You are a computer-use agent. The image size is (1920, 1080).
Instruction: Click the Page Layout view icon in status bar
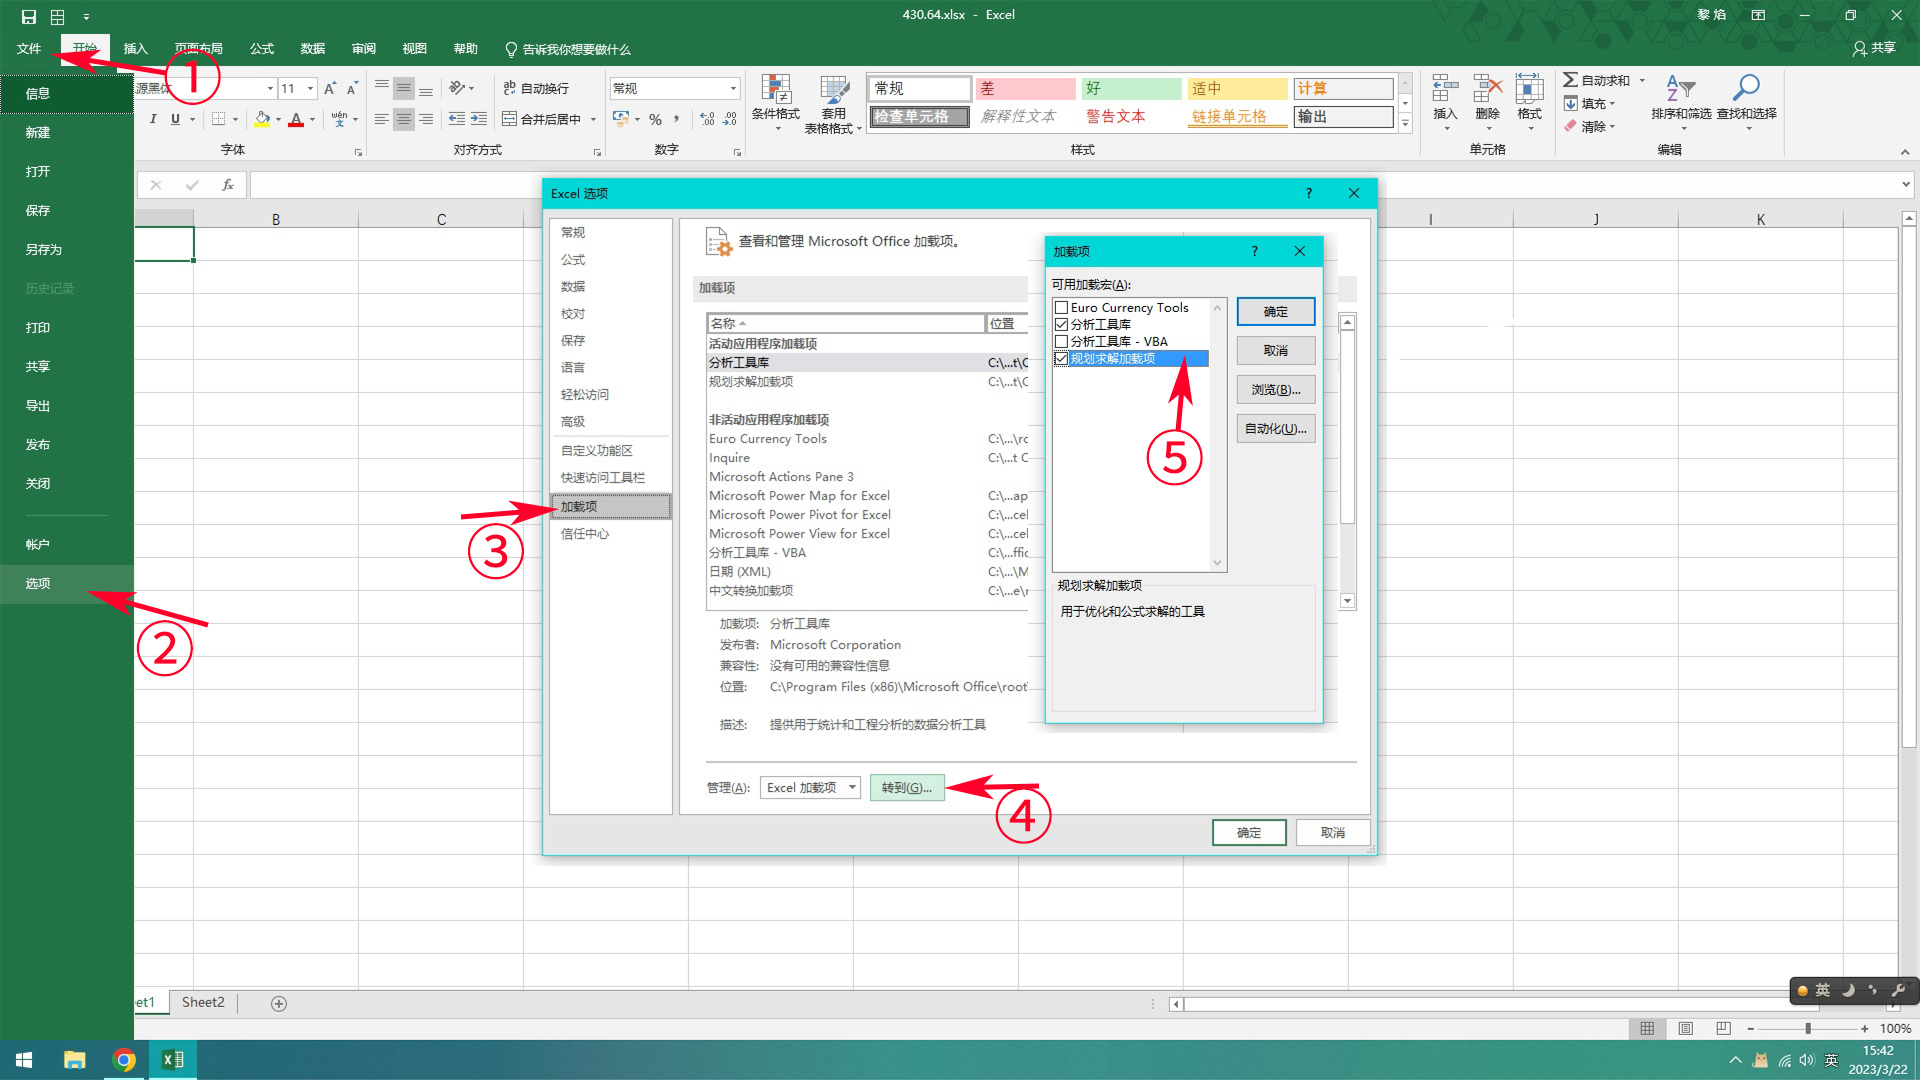pos(1686,1028)
